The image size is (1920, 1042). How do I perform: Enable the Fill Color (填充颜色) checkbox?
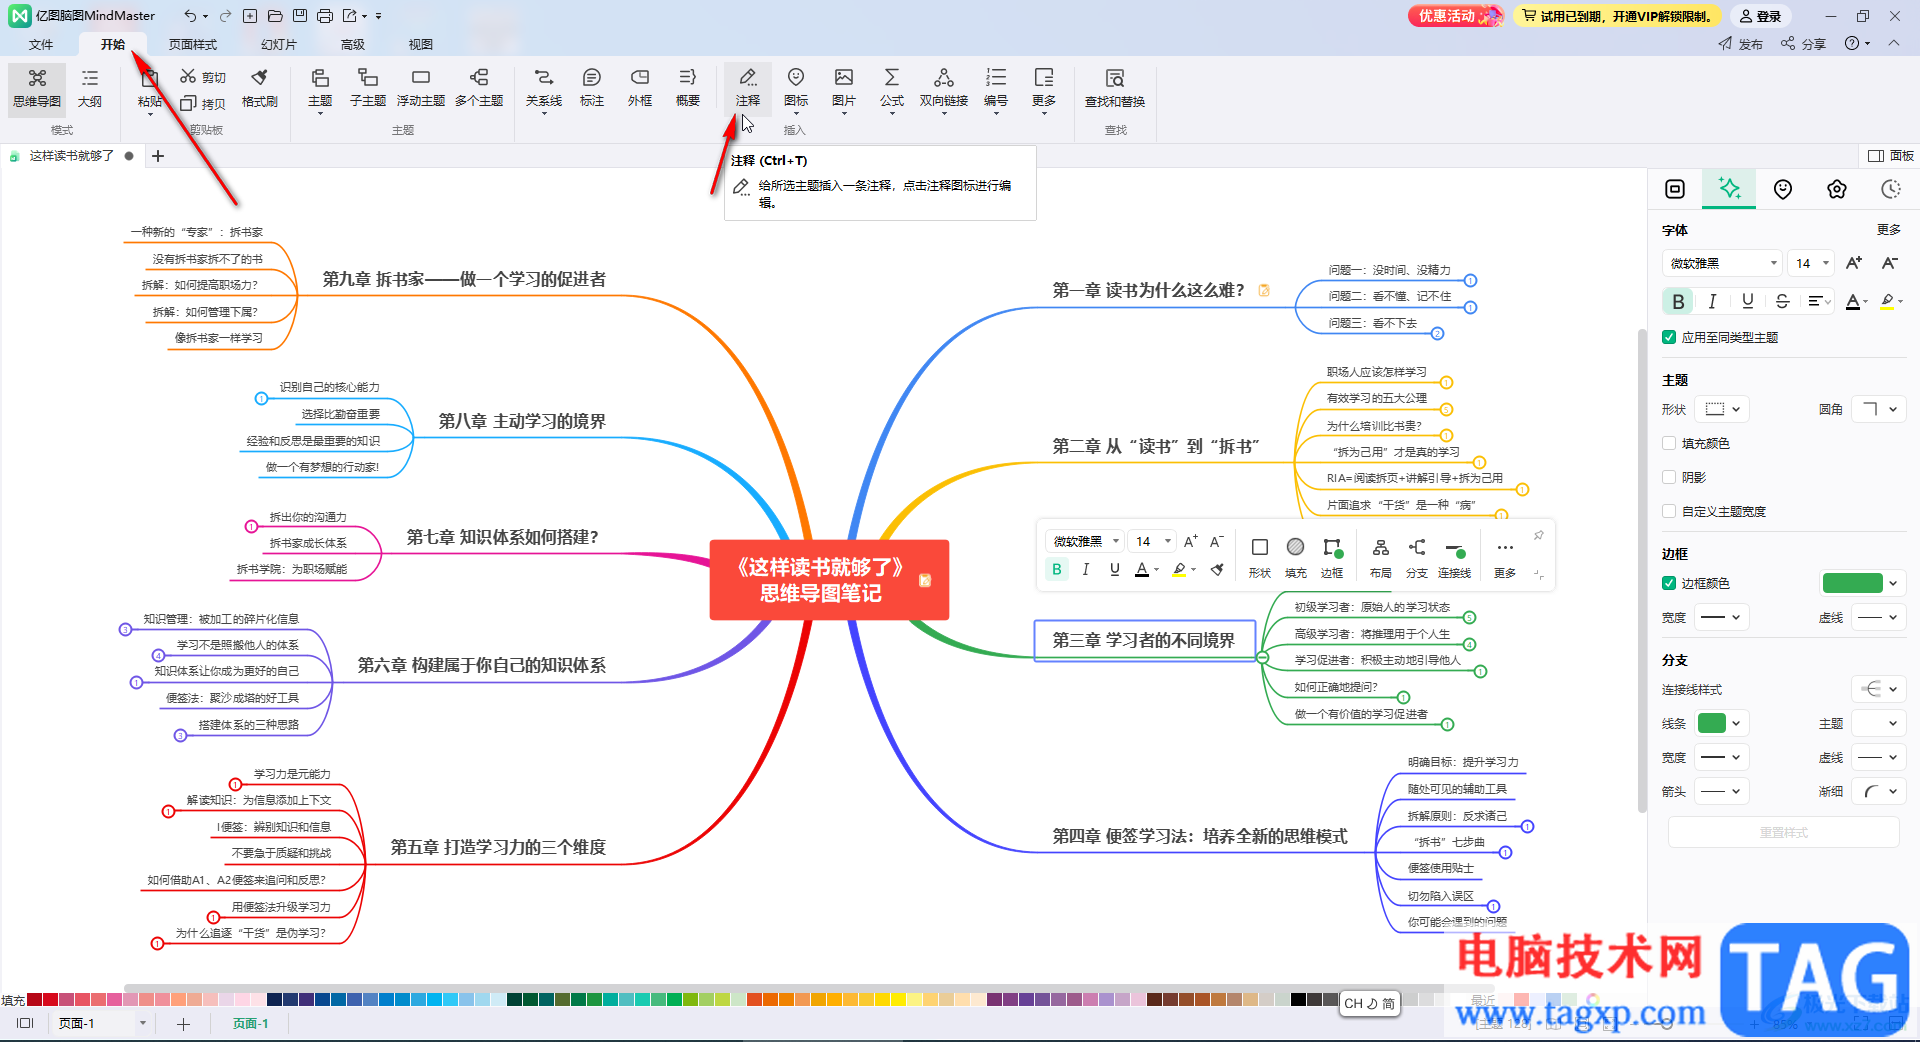[1669, 443]
